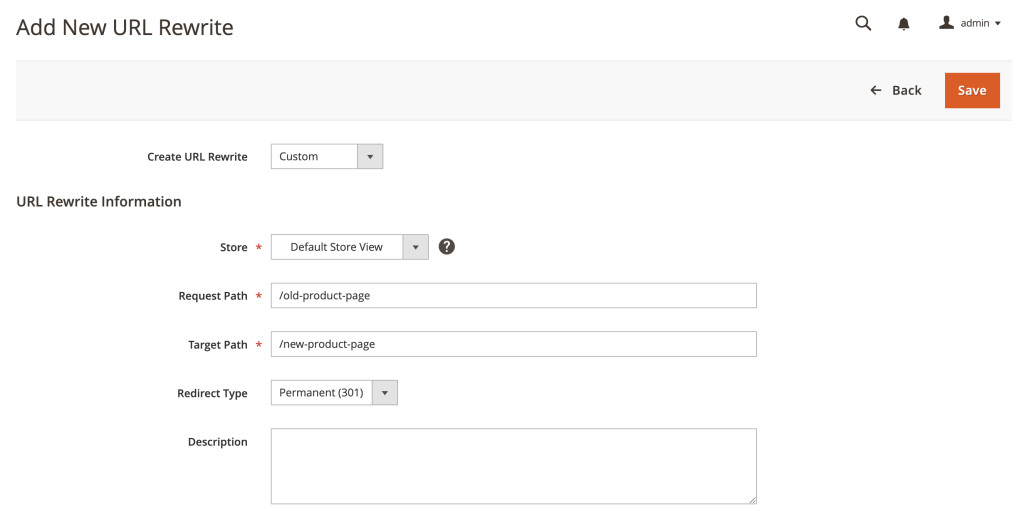1024x517 pixels.
Task: Click the Request Path field label
Action: click(213, 296)
